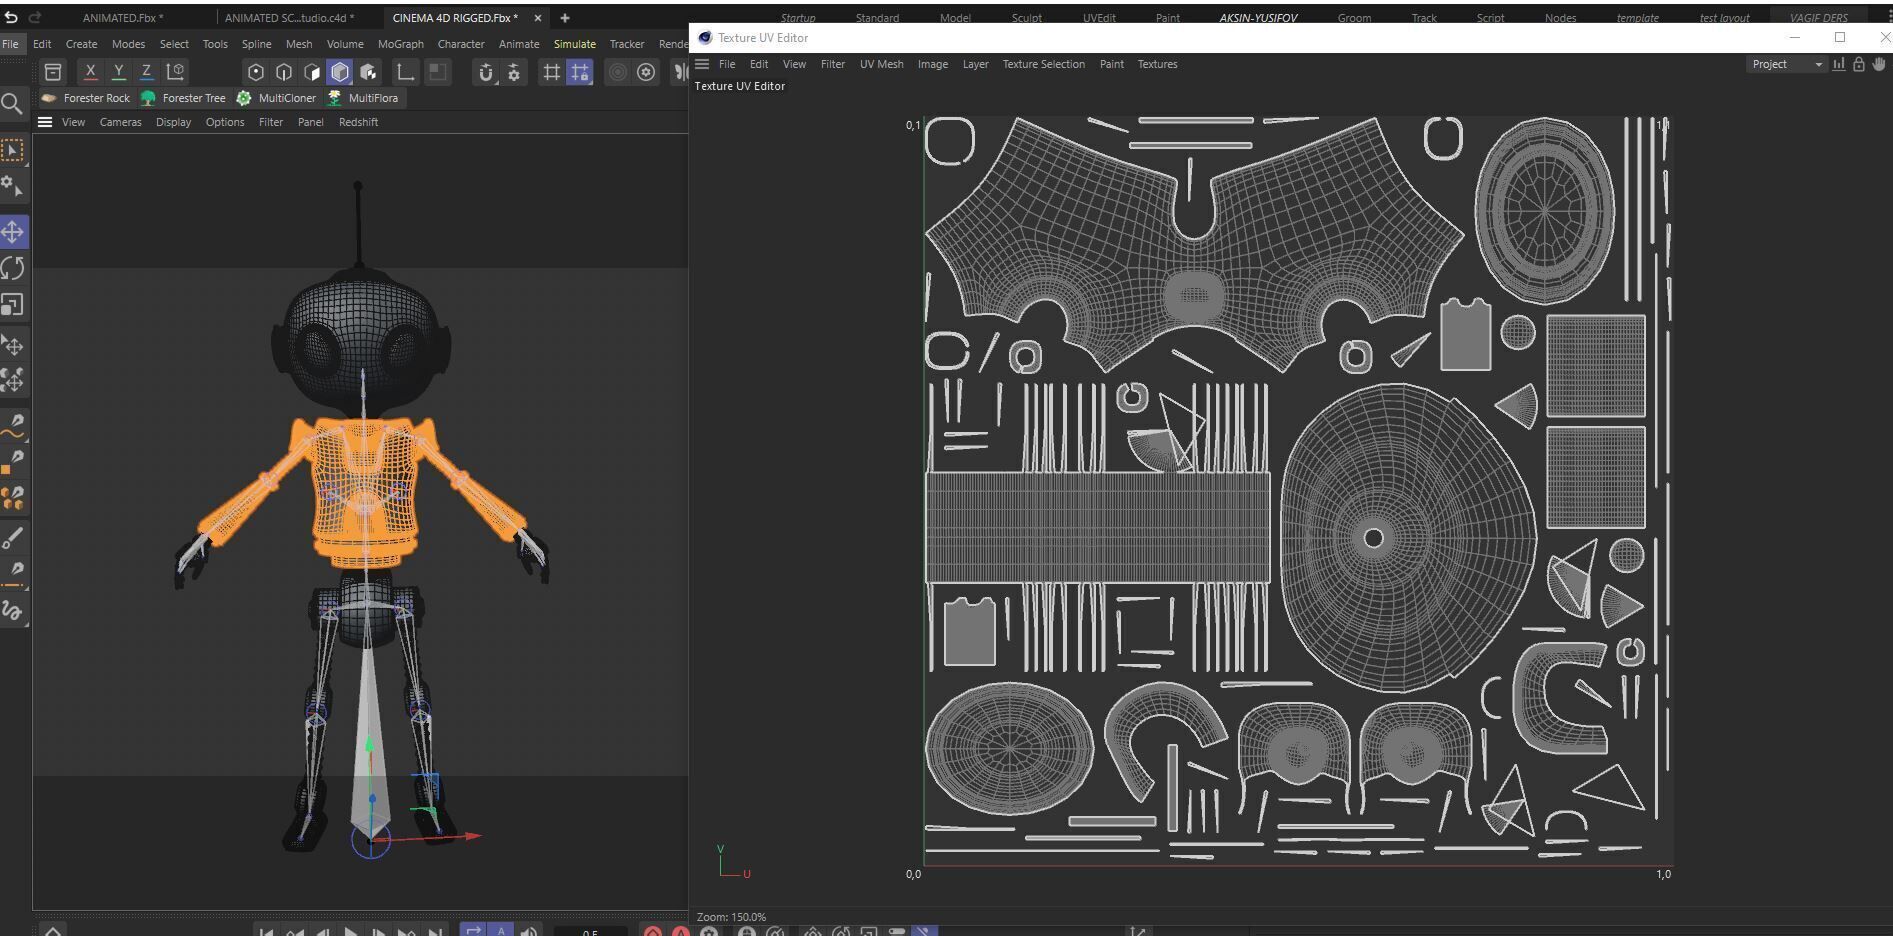Open the viewport Cameras menu

coord(120,122)
